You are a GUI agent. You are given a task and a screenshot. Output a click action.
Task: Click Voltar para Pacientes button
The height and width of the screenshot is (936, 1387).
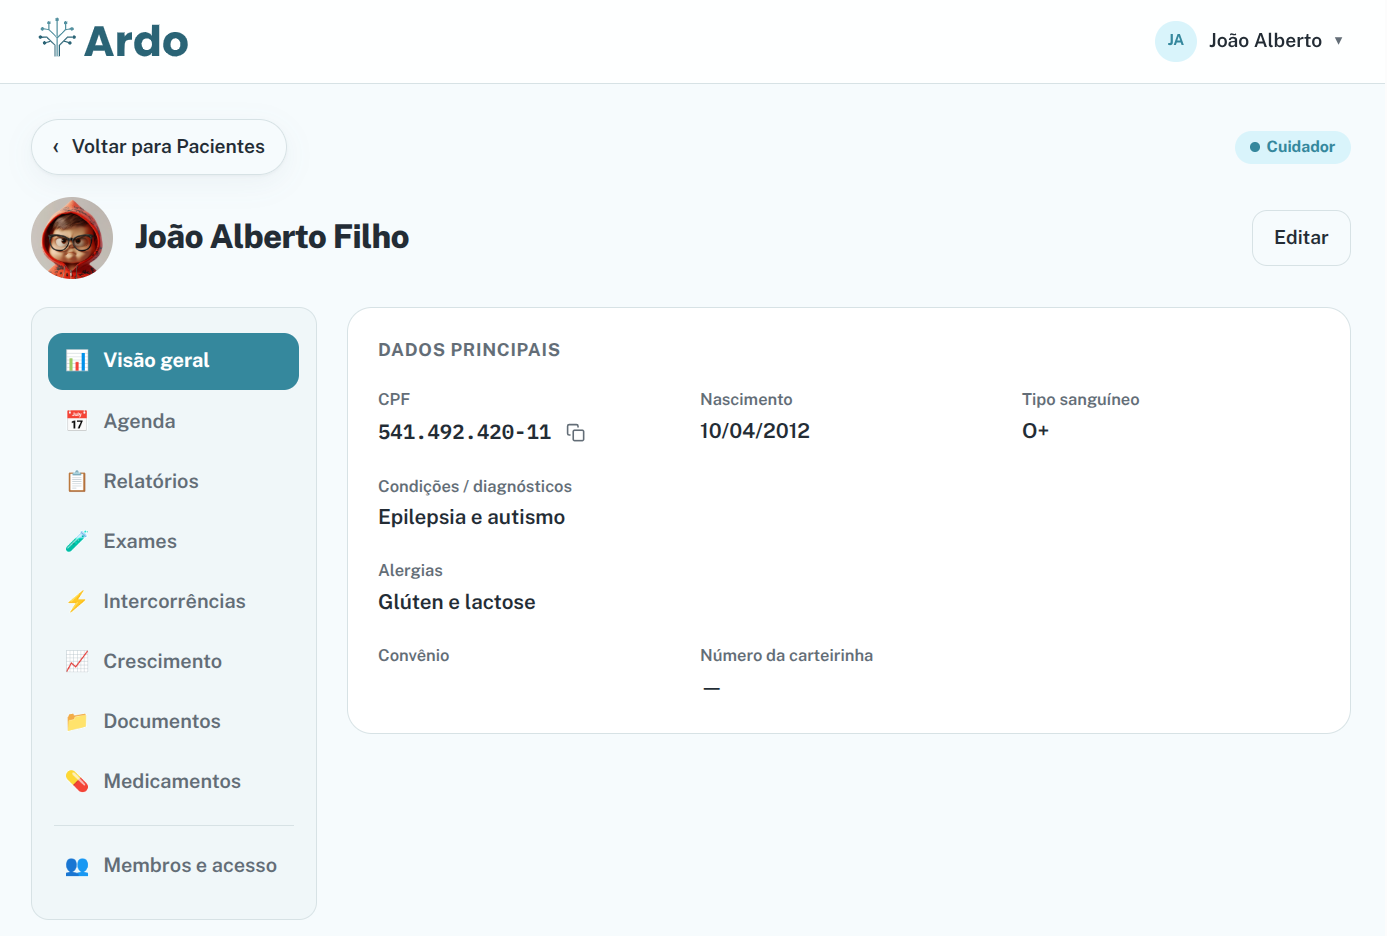point(159,147)
